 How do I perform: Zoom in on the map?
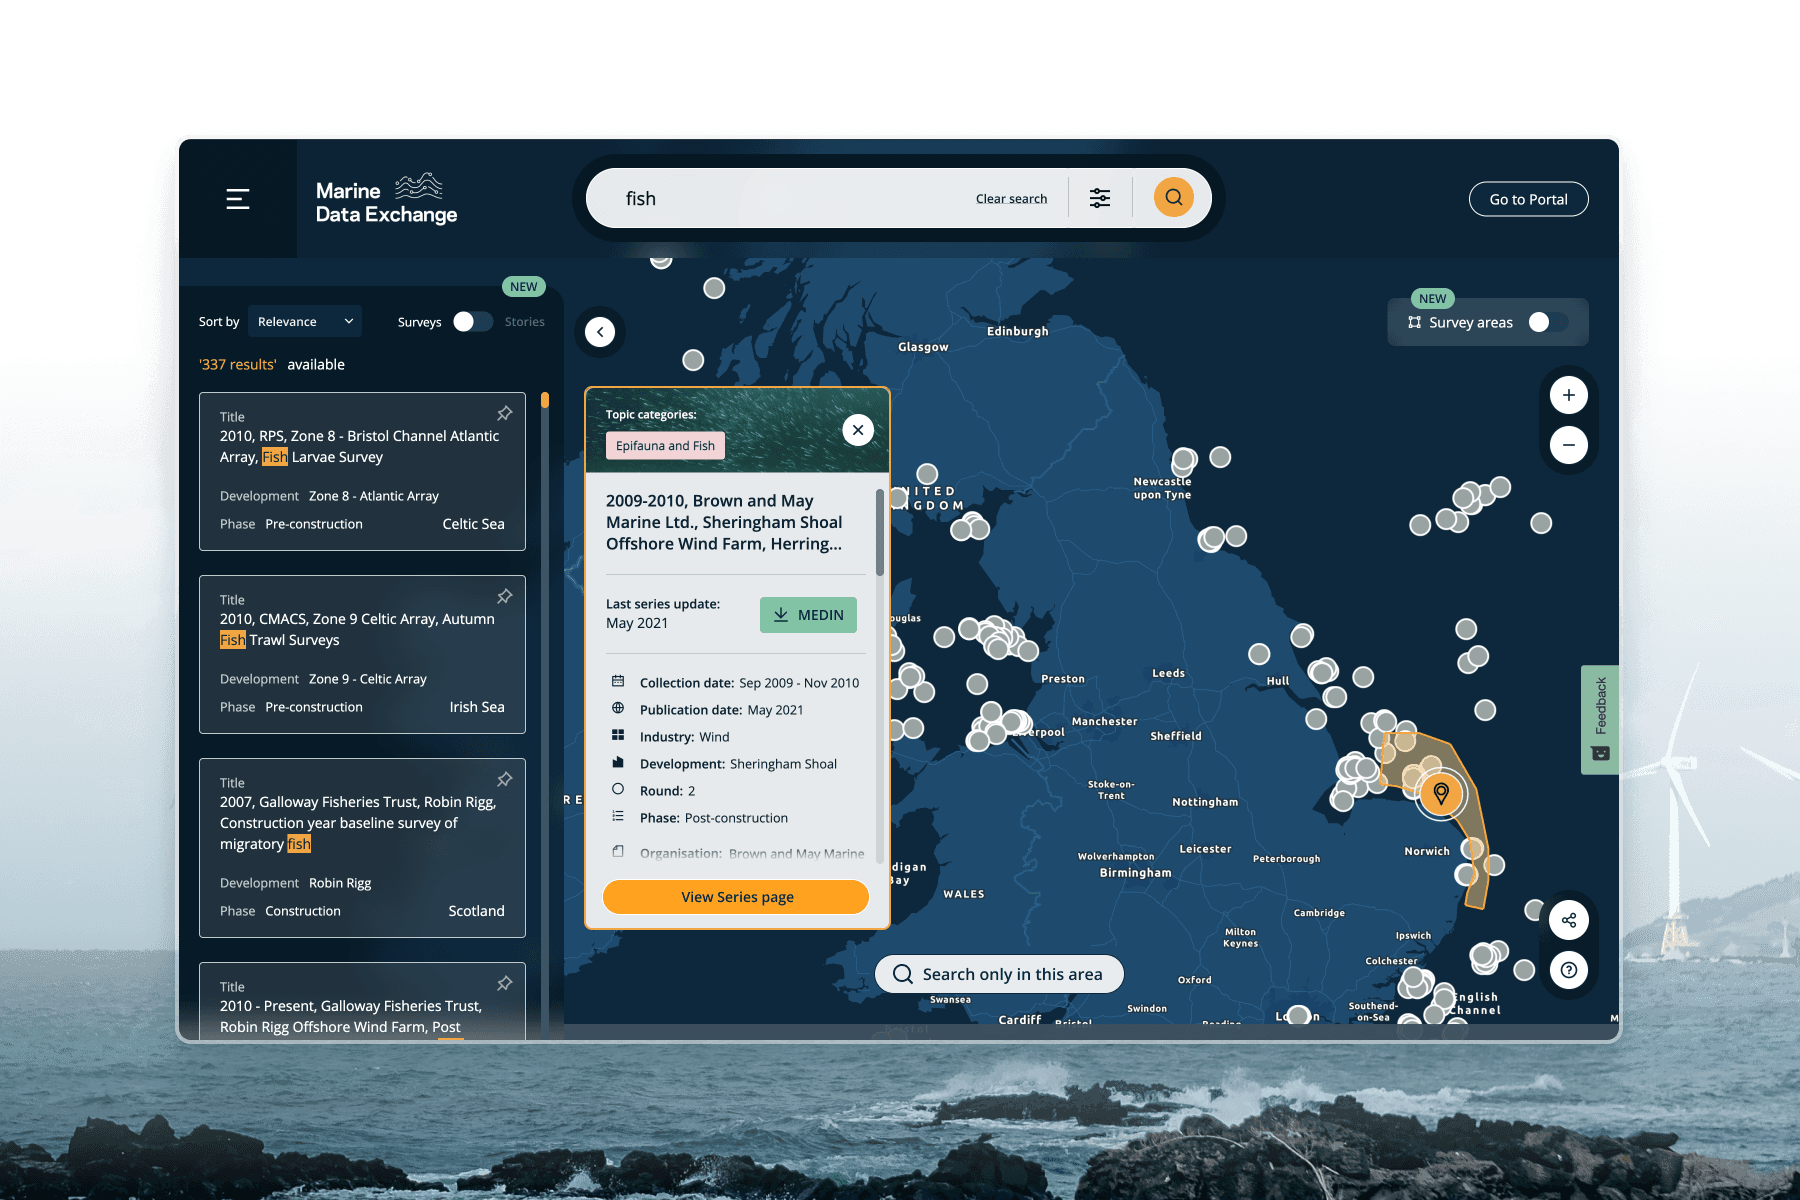[x=1569, y=395]
